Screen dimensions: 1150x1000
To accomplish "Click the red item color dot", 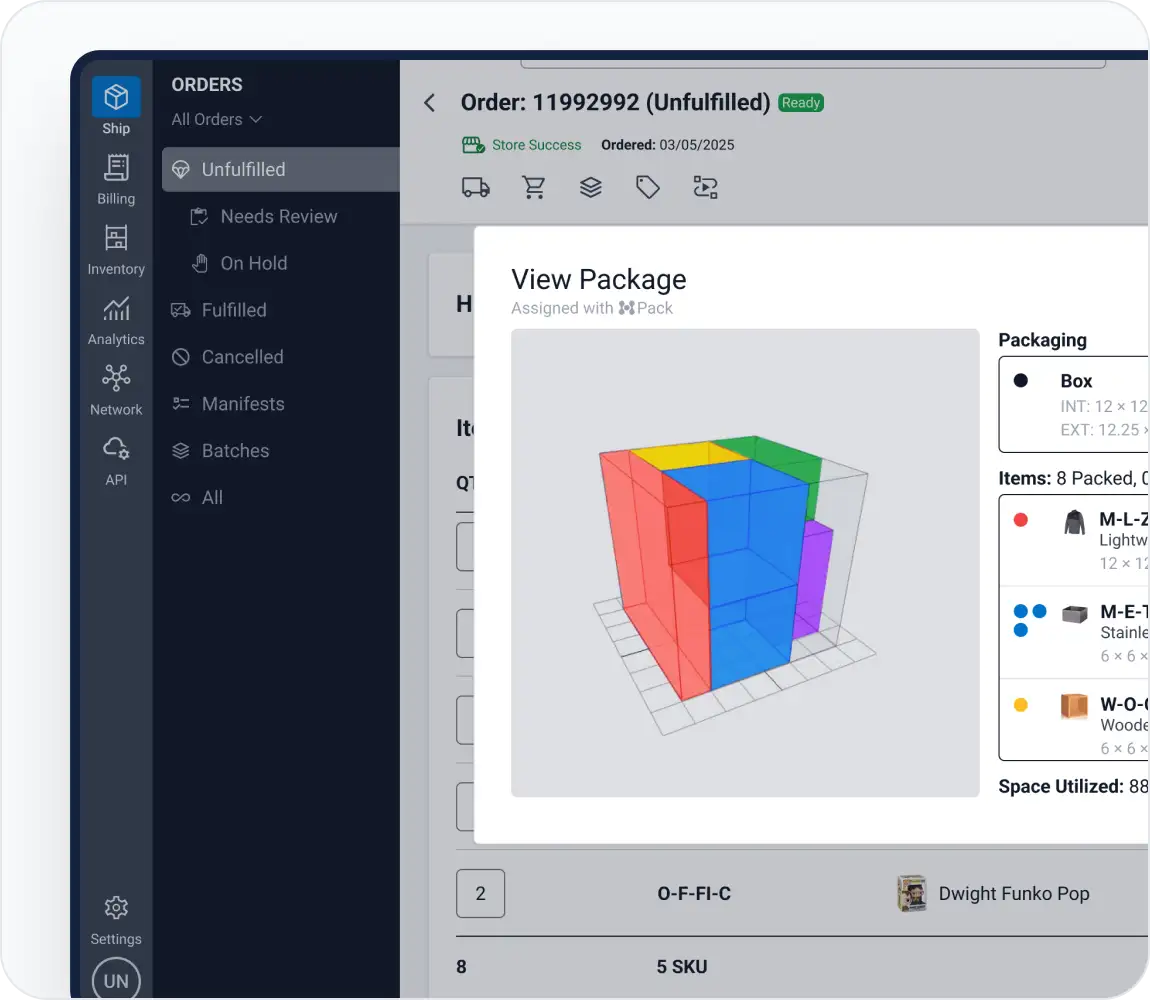I will pyautogui.click(x=1021, y=520).
